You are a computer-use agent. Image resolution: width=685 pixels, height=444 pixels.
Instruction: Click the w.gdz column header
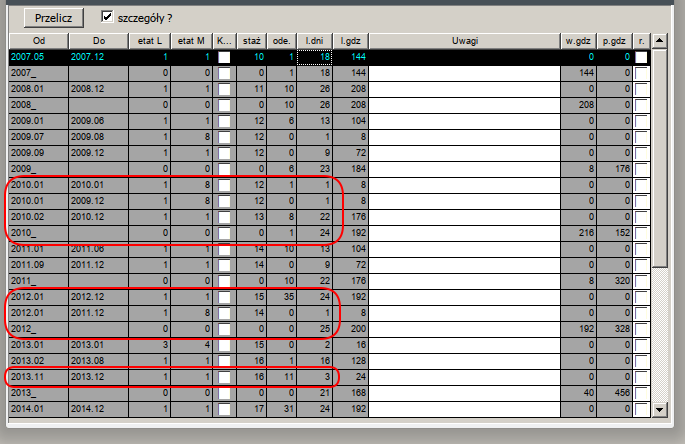point(576,41)
